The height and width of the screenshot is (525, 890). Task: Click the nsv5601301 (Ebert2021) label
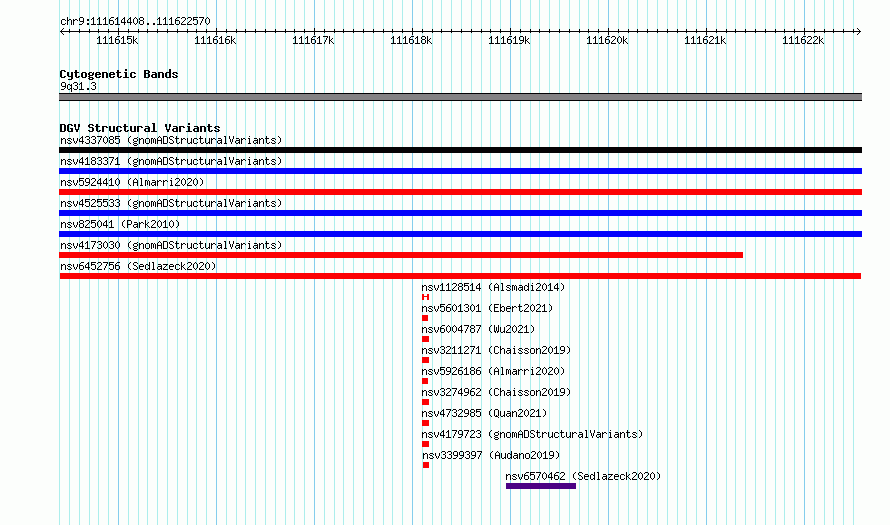coord(487,308)
